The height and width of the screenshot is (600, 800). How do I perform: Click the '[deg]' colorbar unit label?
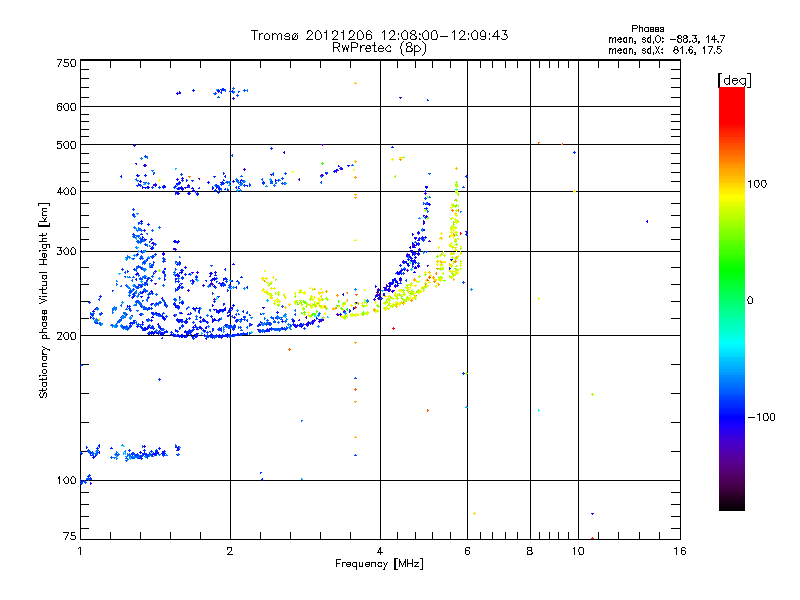pos(734,80)
